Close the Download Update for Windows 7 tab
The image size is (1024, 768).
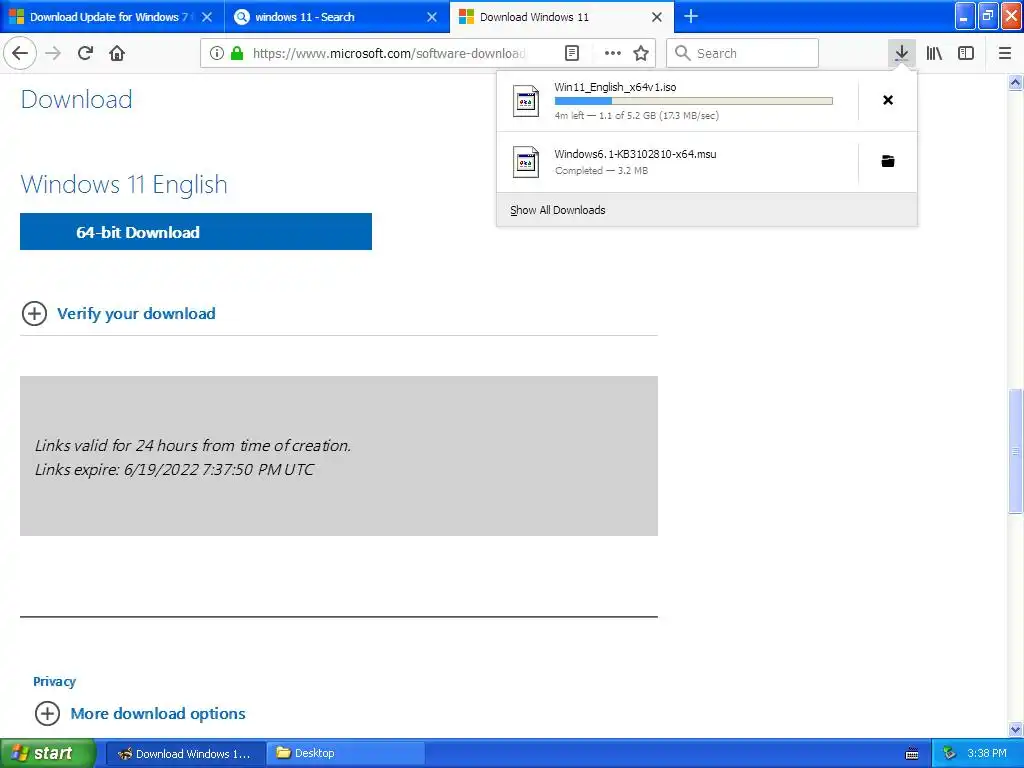(207, 17)
